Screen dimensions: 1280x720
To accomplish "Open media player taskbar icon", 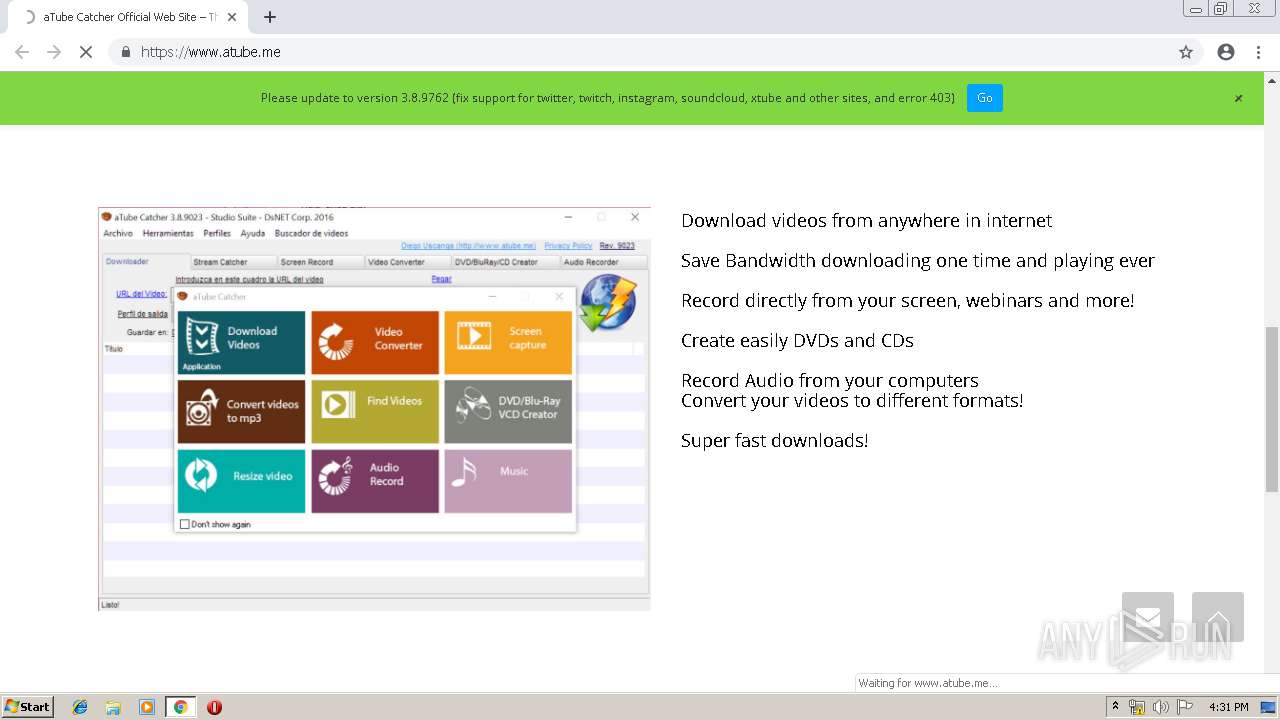I will 147,707.
